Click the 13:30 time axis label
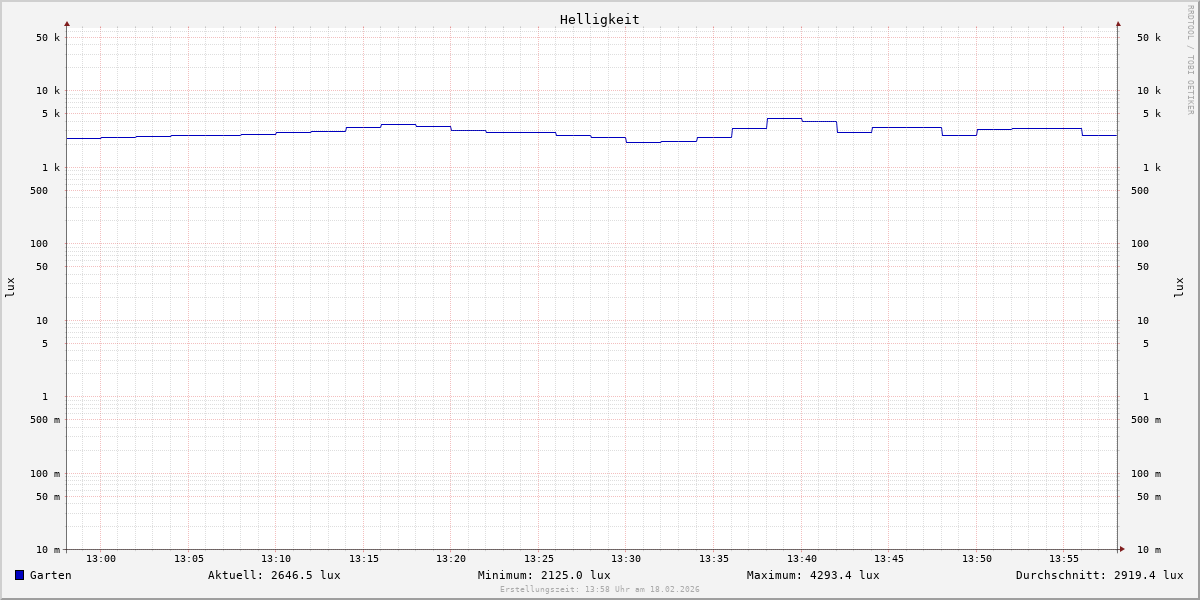The height and width of the screenshot is (600, 1200). (x=626, y=559)
